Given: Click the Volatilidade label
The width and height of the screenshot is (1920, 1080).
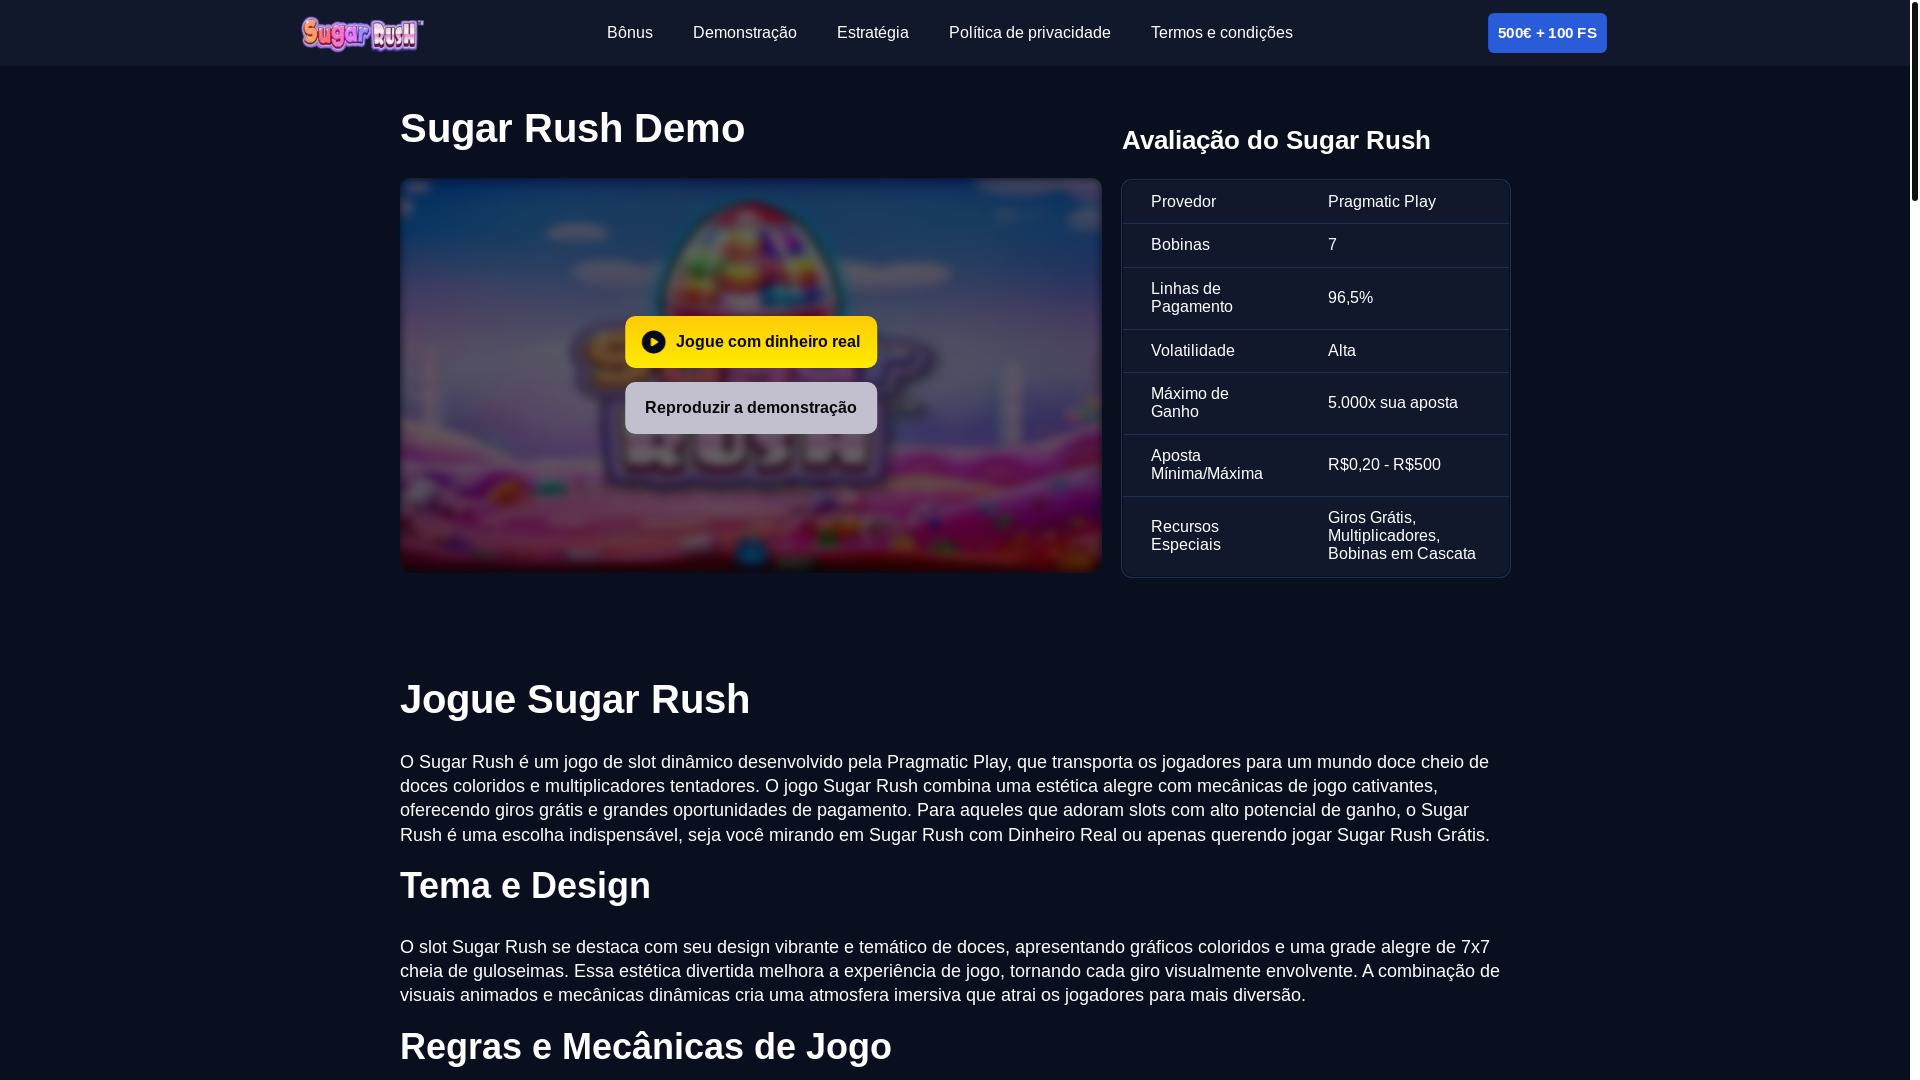Looking at the screenshot, I should (x=1193, y=351).
